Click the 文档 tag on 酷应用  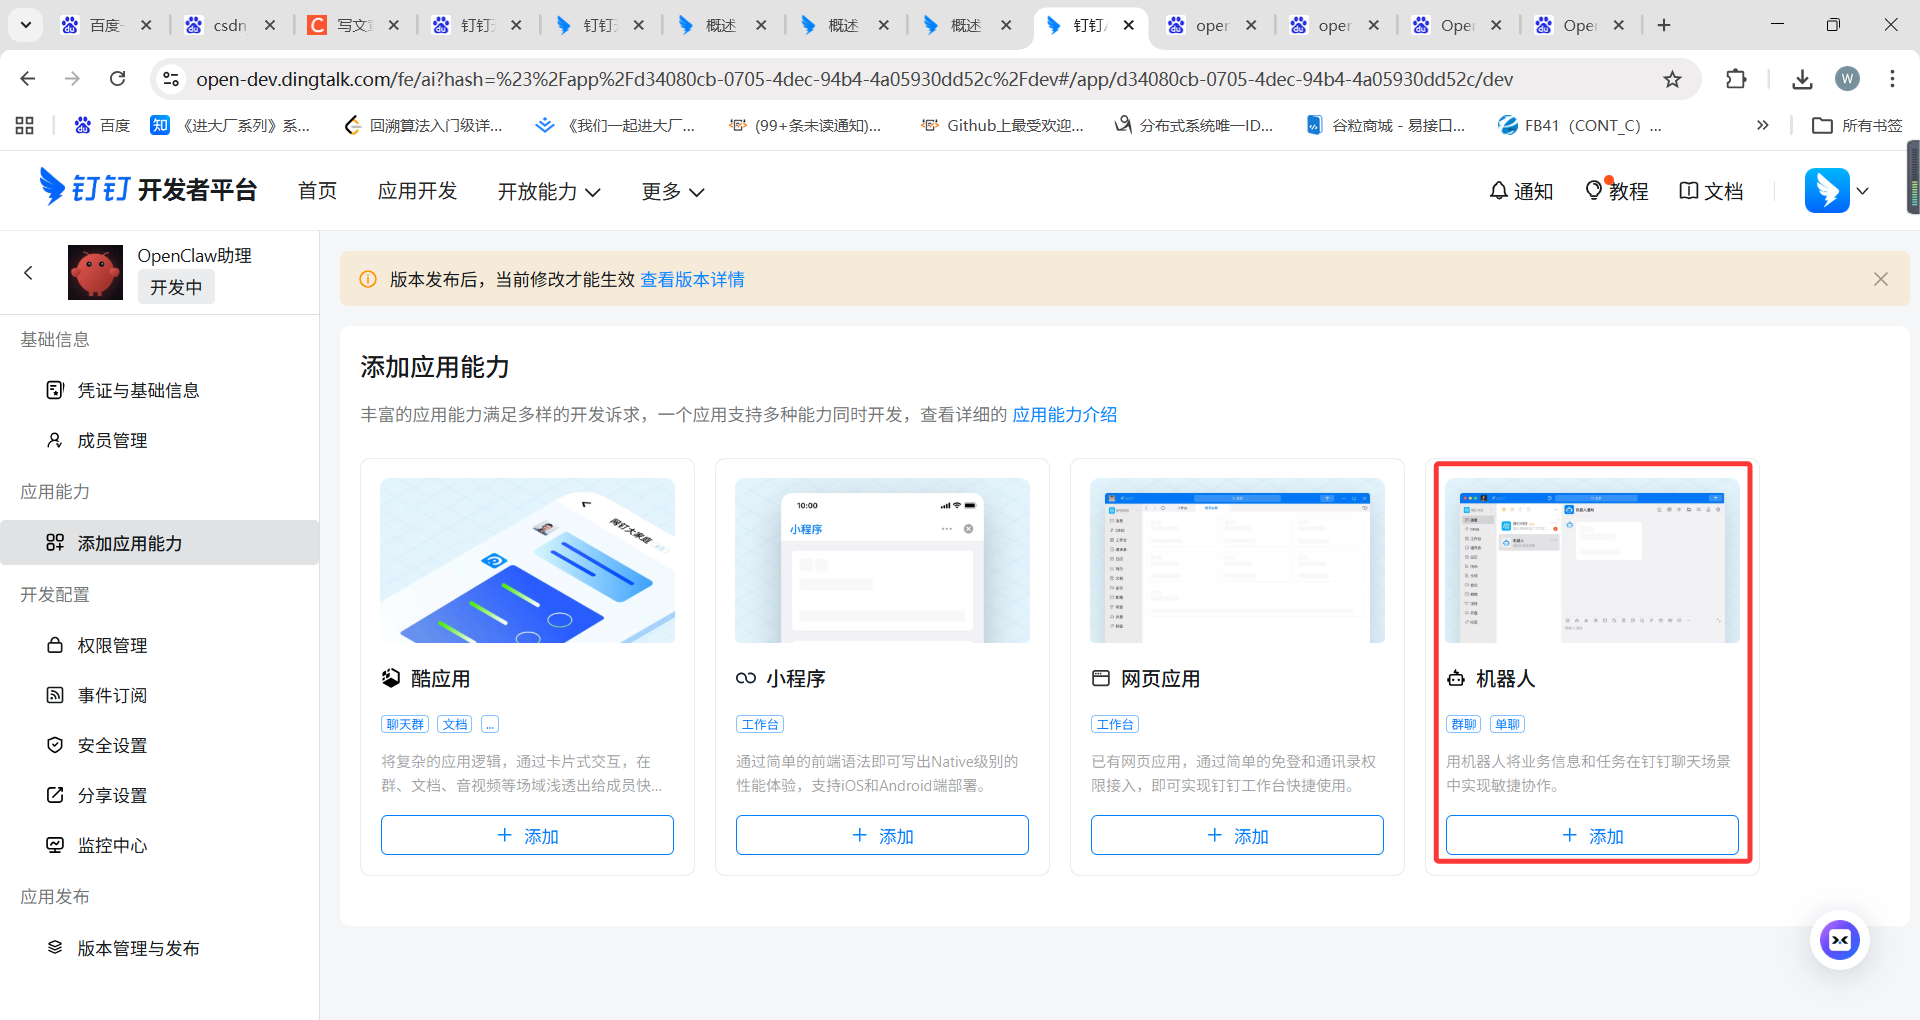pos(455,724)
